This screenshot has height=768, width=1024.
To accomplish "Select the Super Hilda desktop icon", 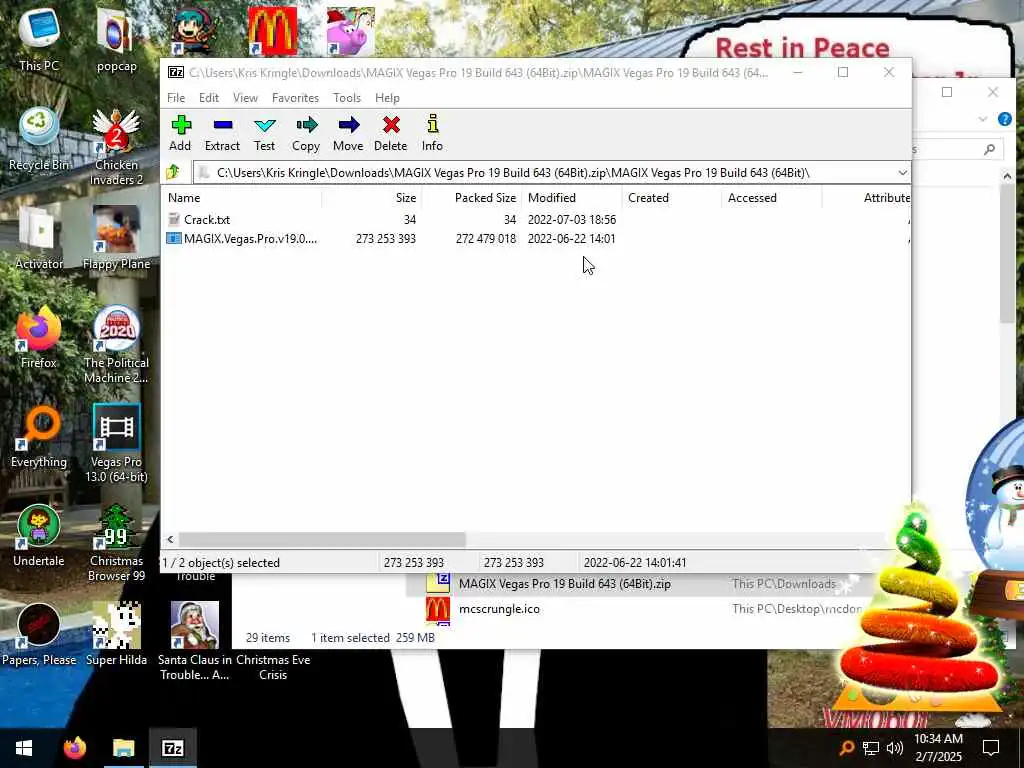I will point(116,635).
